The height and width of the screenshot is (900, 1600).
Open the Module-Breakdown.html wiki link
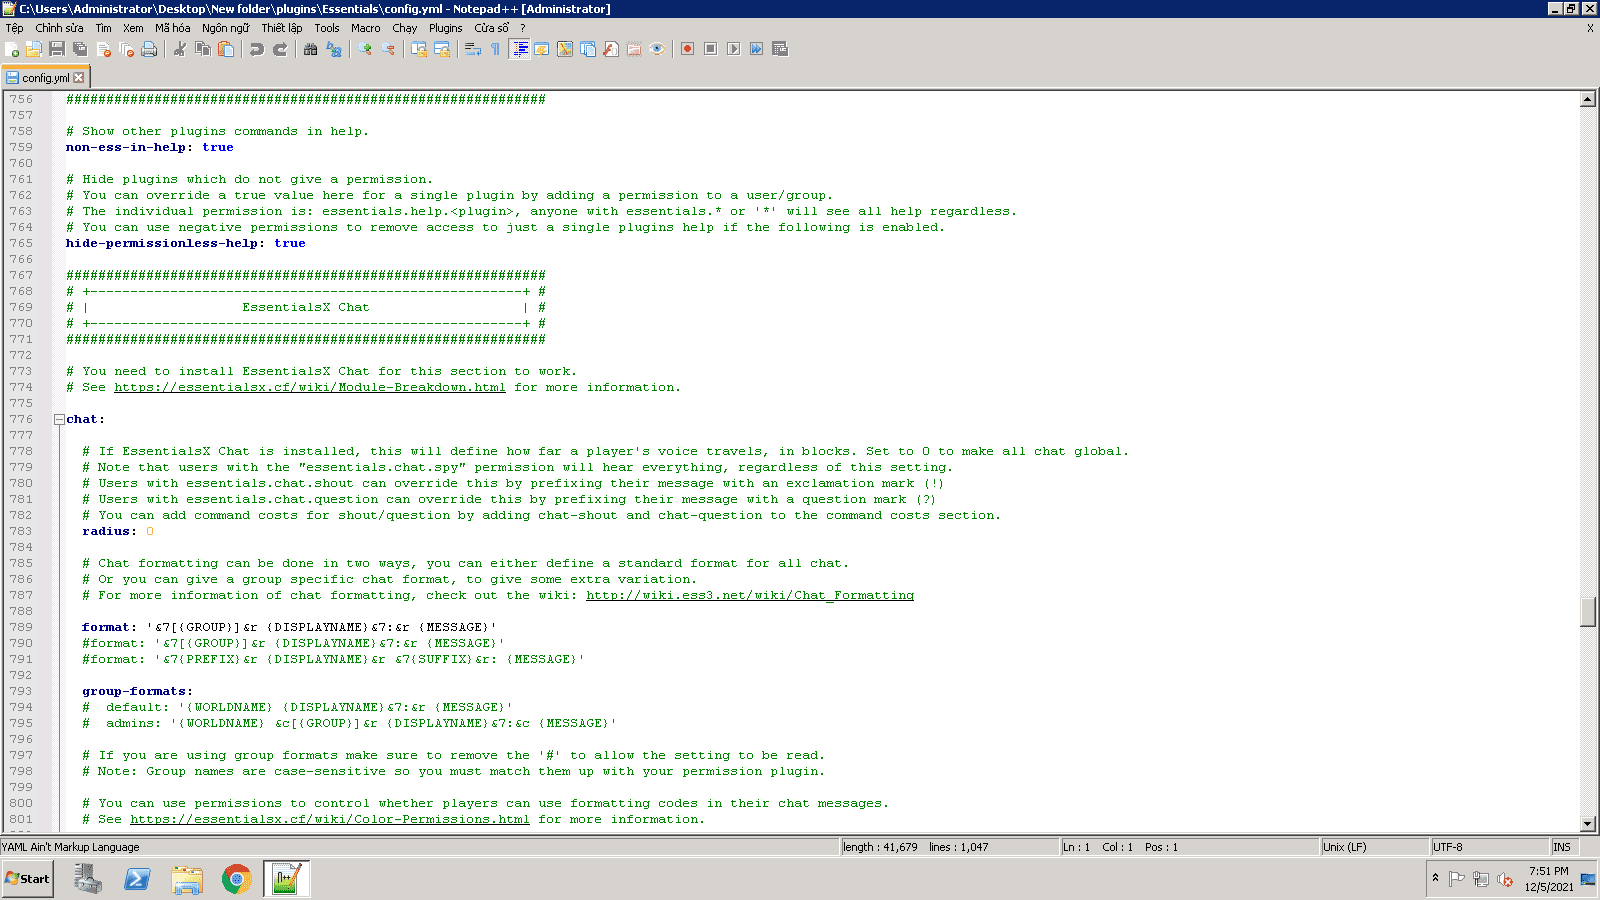(310, 388)
